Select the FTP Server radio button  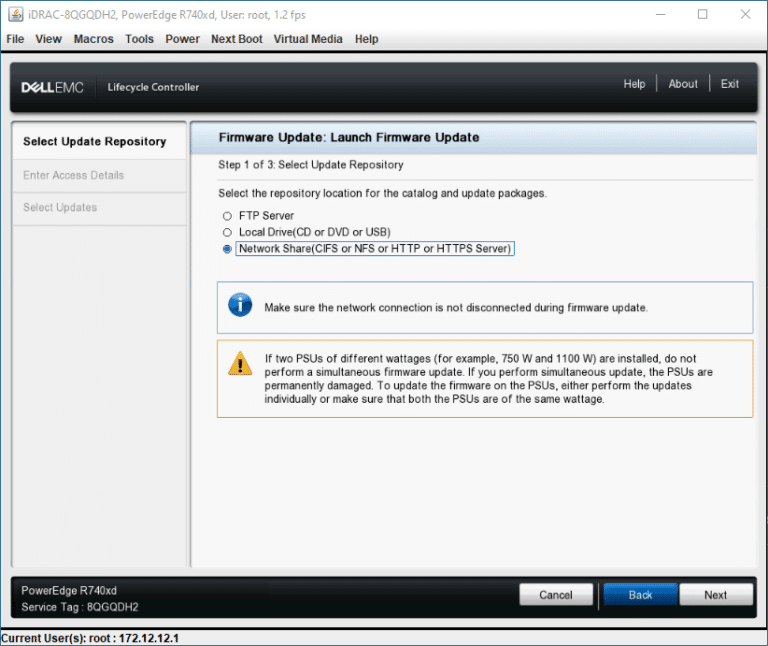[x=227, y=216]
